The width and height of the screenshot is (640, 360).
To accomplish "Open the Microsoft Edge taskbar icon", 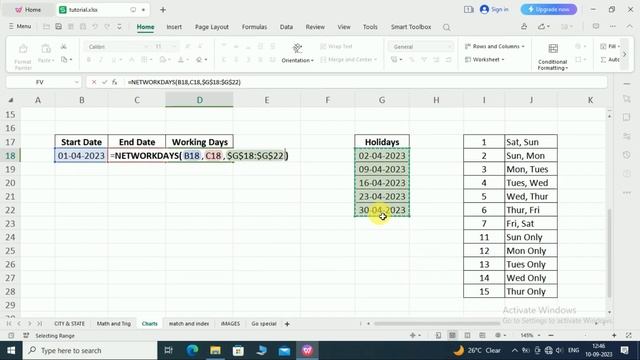I will point(192,350).
